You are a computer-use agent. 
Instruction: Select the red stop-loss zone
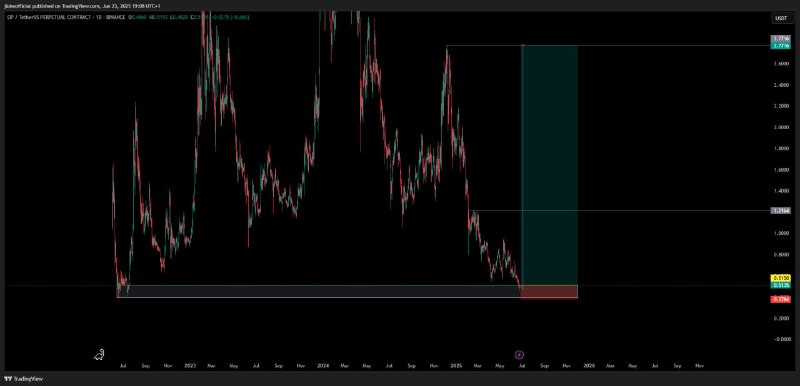point(549,292)
